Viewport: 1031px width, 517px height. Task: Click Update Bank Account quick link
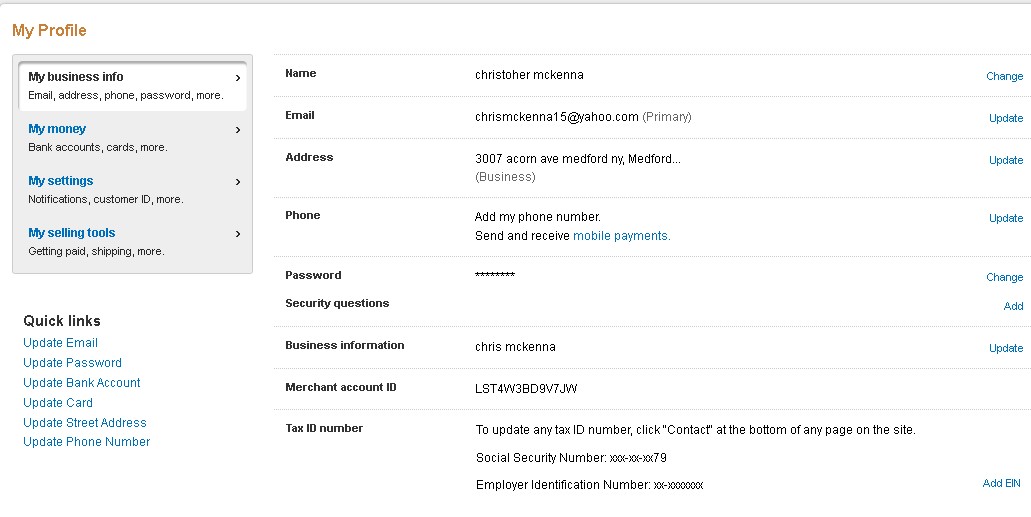[82, 383]
